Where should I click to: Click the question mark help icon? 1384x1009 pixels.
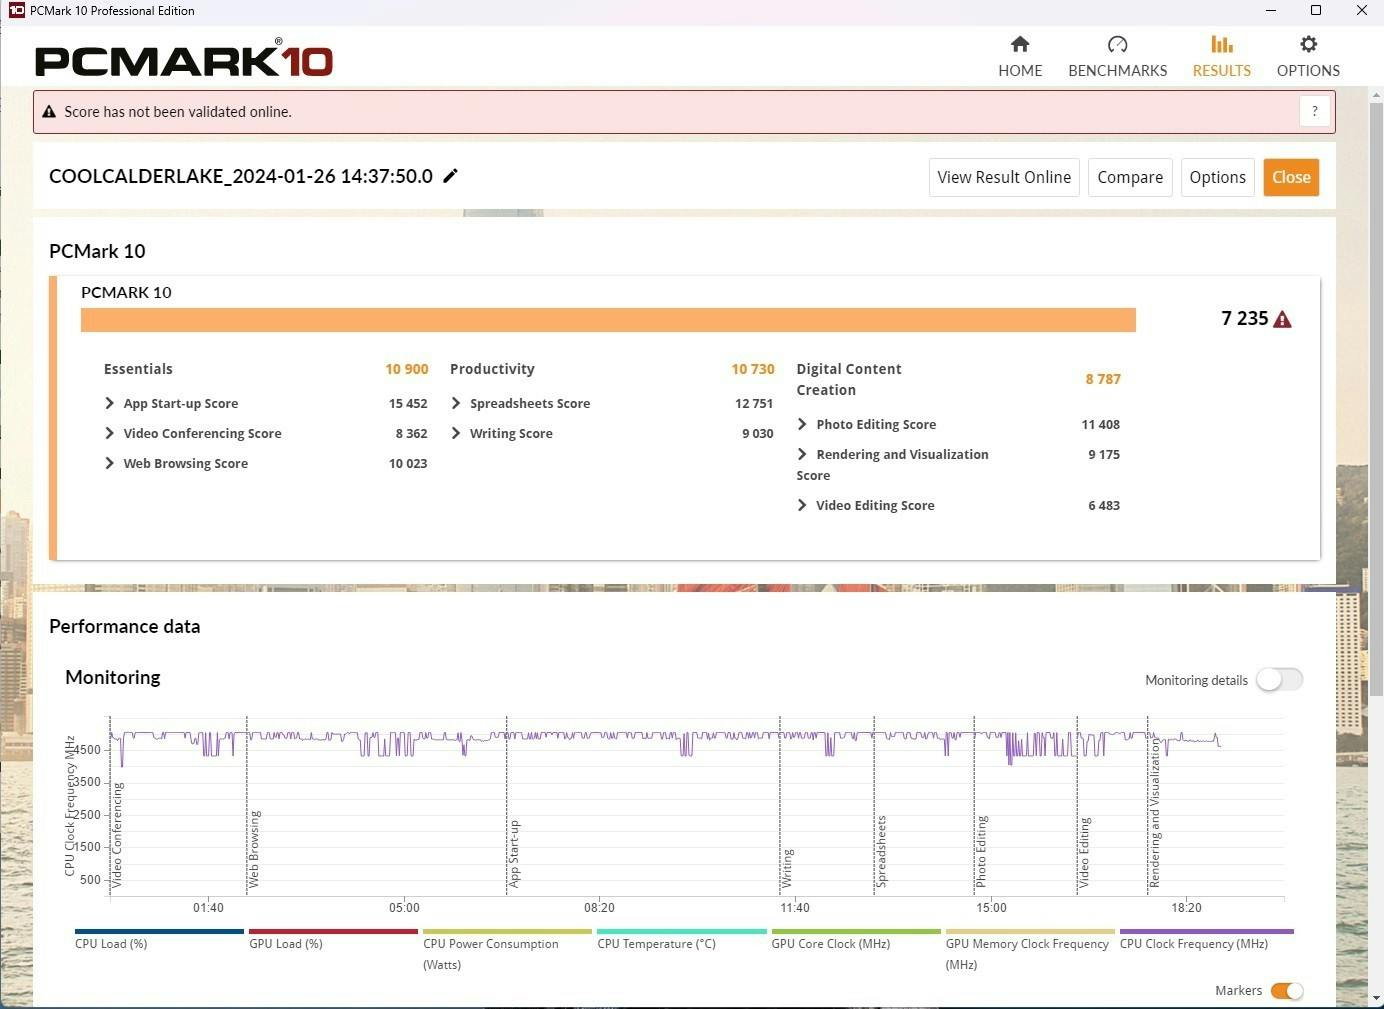1314,112
